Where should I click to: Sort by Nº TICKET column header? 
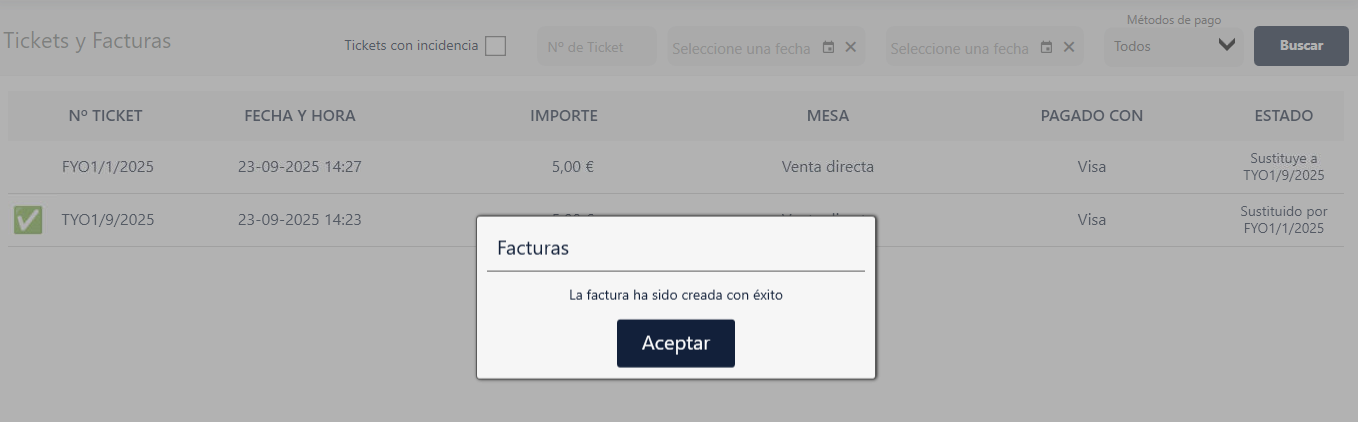(105, 116)
